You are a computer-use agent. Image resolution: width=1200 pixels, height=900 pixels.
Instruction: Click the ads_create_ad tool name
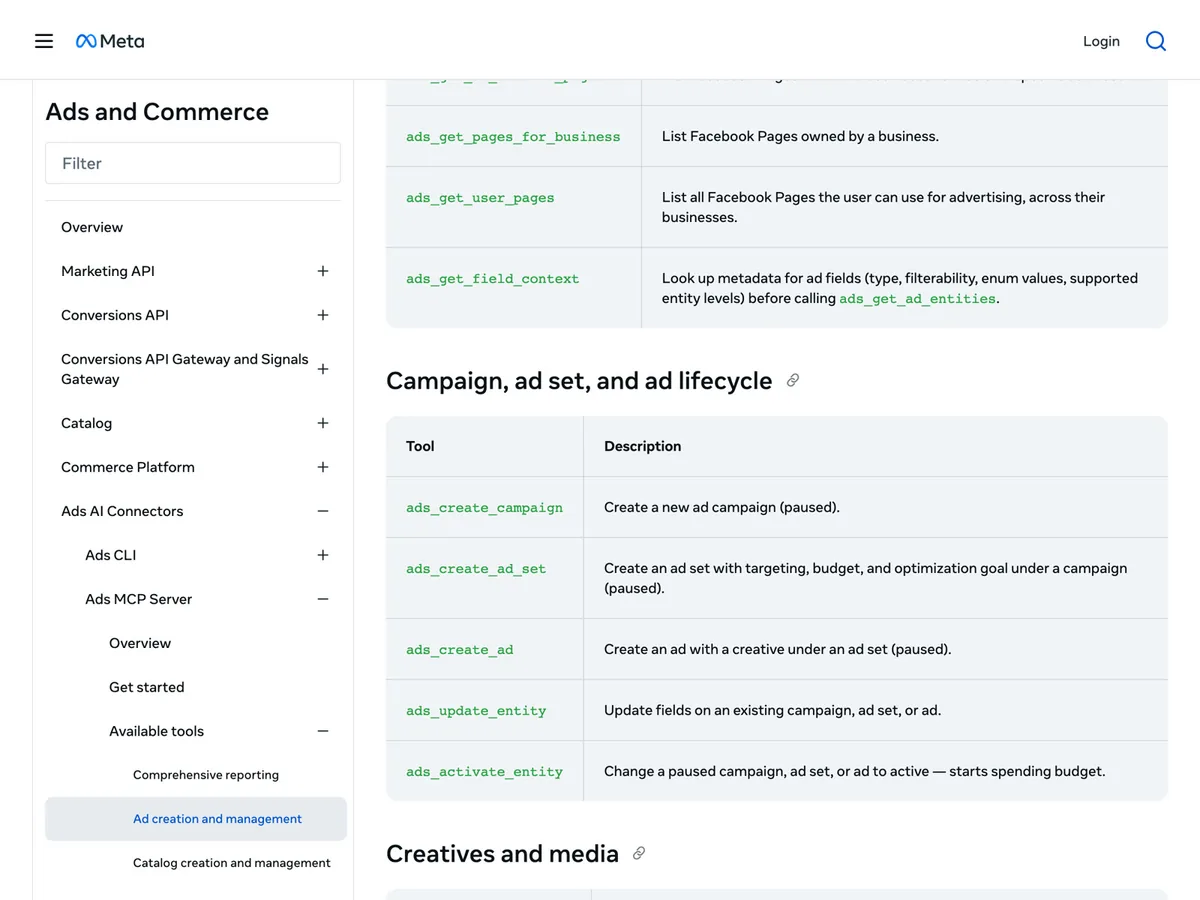click(460, 650)
